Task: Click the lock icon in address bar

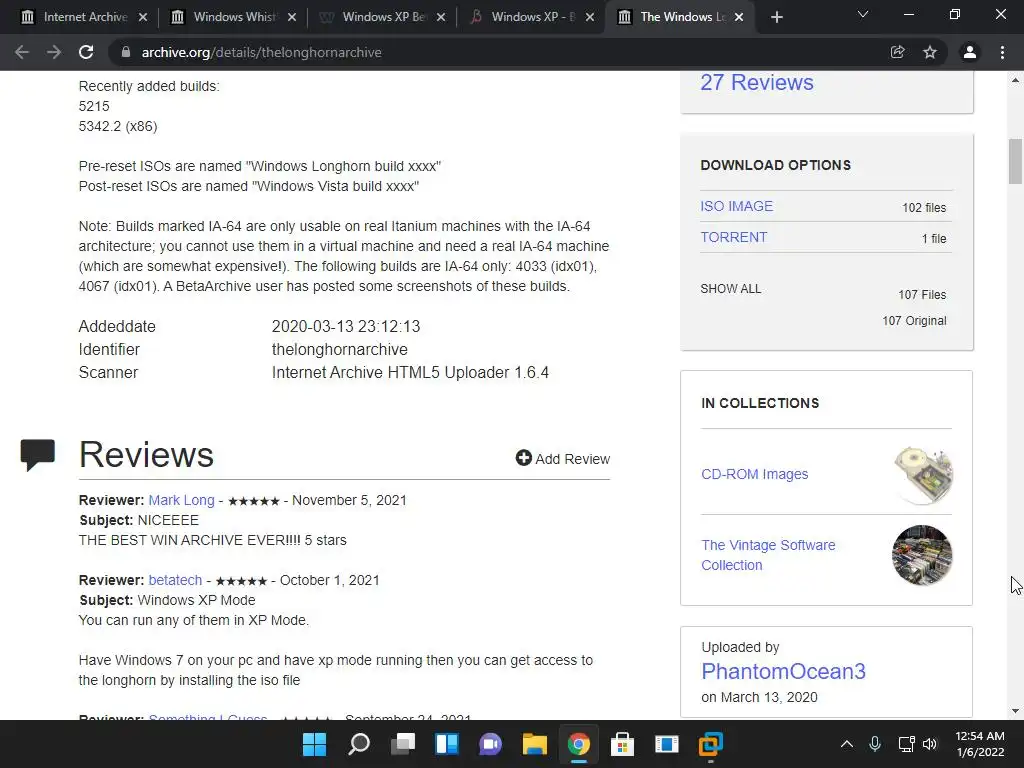Action: 126,52
